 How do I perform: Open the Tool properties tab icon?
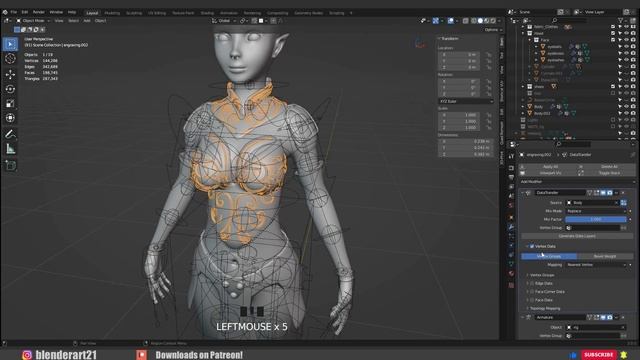511,156
